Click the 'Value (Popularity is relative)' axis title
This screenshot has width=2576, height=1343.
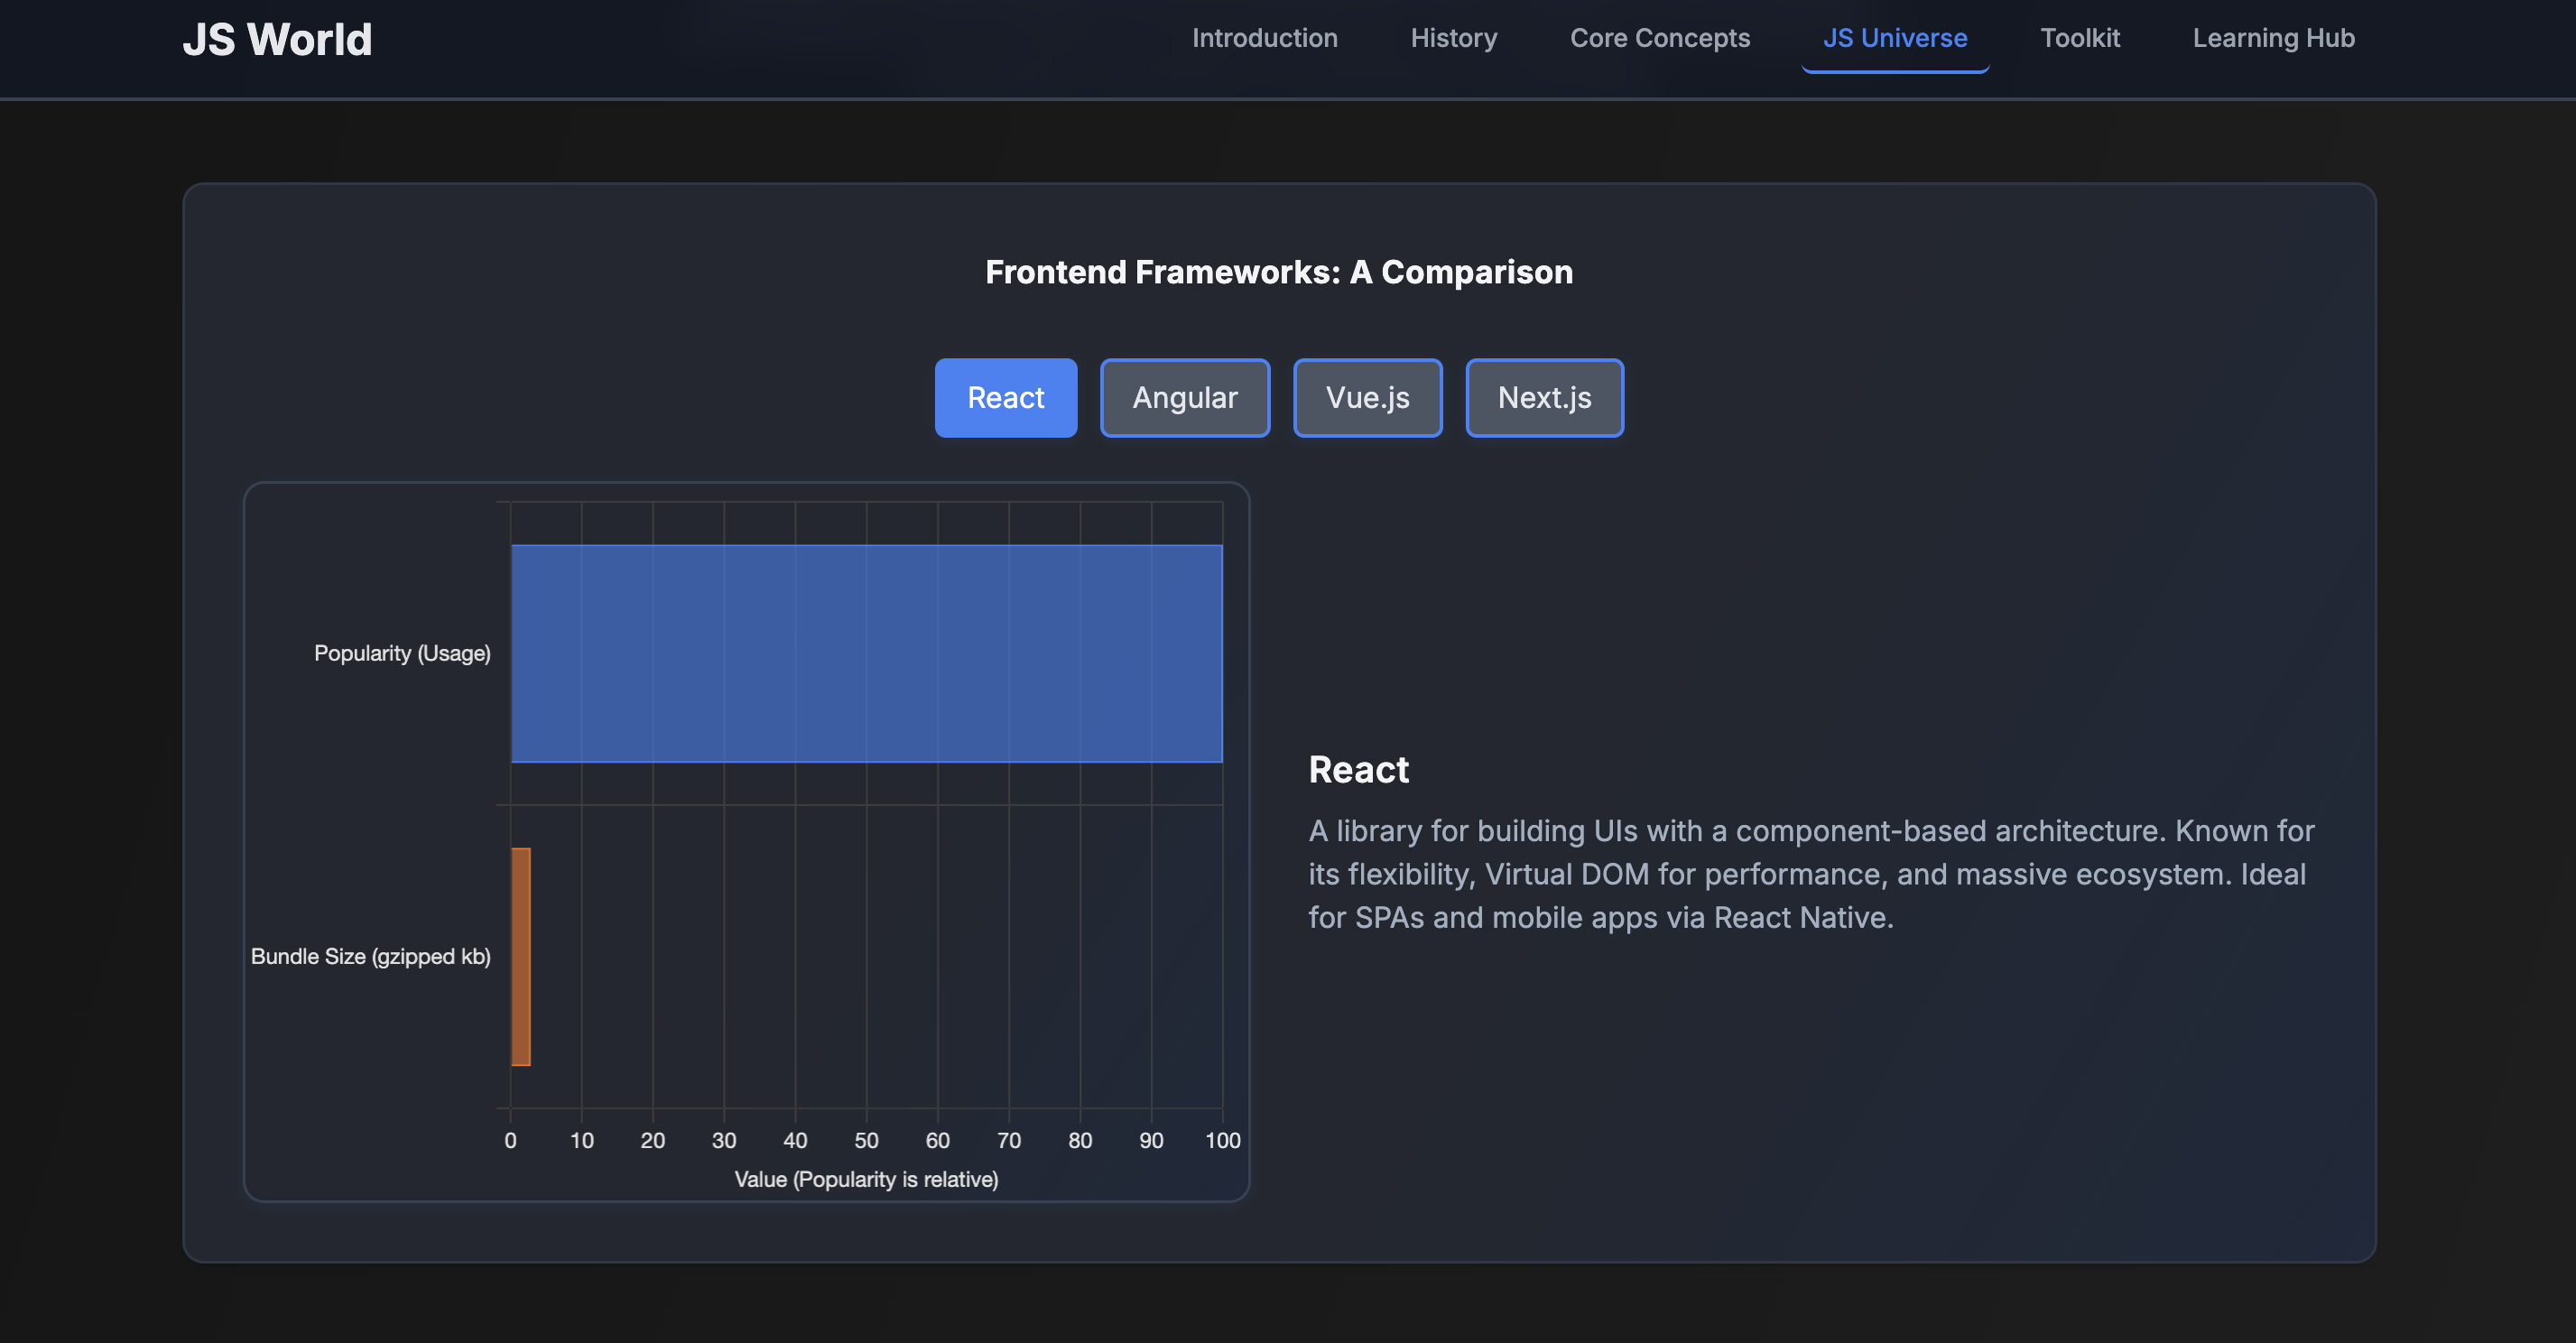[x=866, y=1179]
